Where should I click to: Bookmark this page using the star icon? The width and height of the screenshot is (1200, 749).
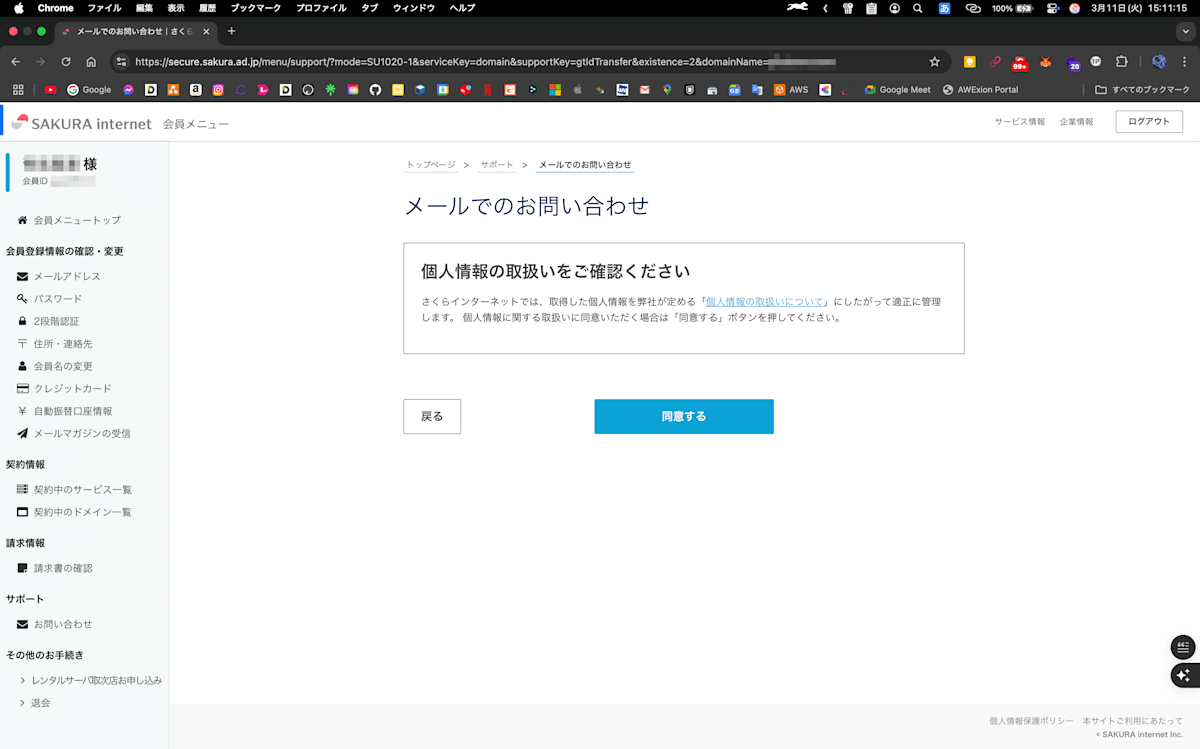click(x=934, y=61)
